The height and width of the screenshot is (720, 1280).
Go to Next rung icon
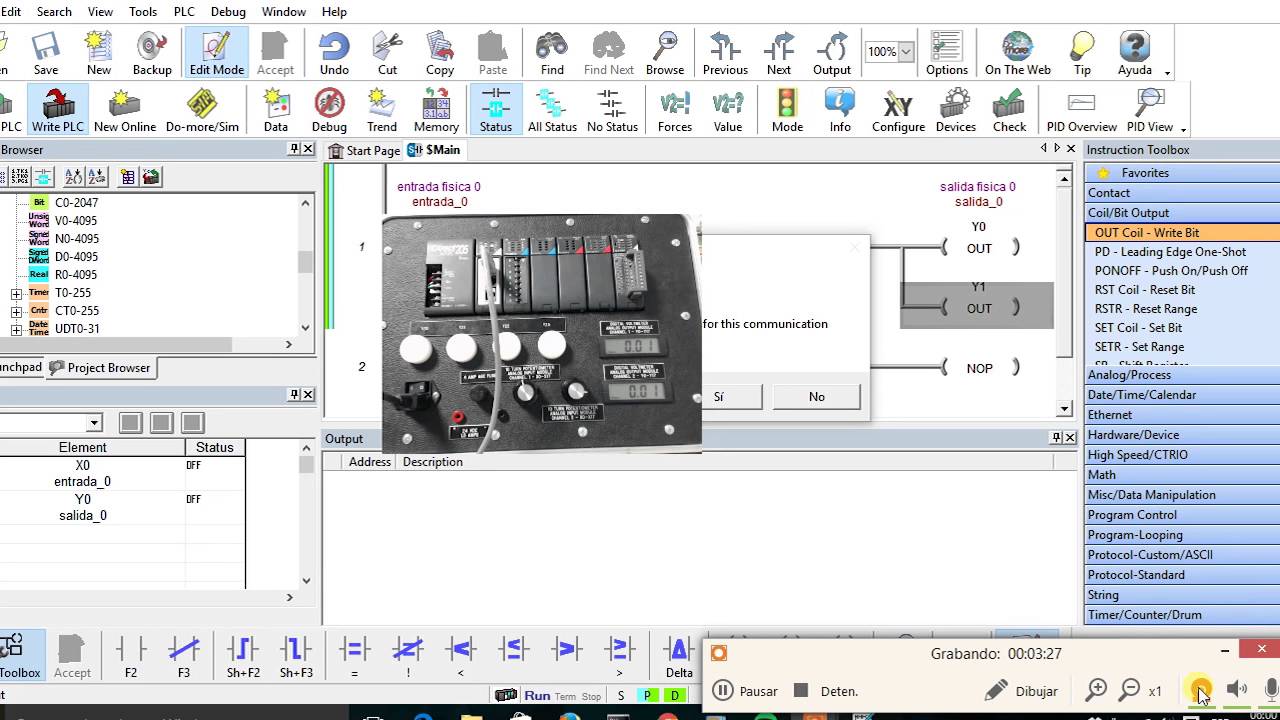click(779, 53)
